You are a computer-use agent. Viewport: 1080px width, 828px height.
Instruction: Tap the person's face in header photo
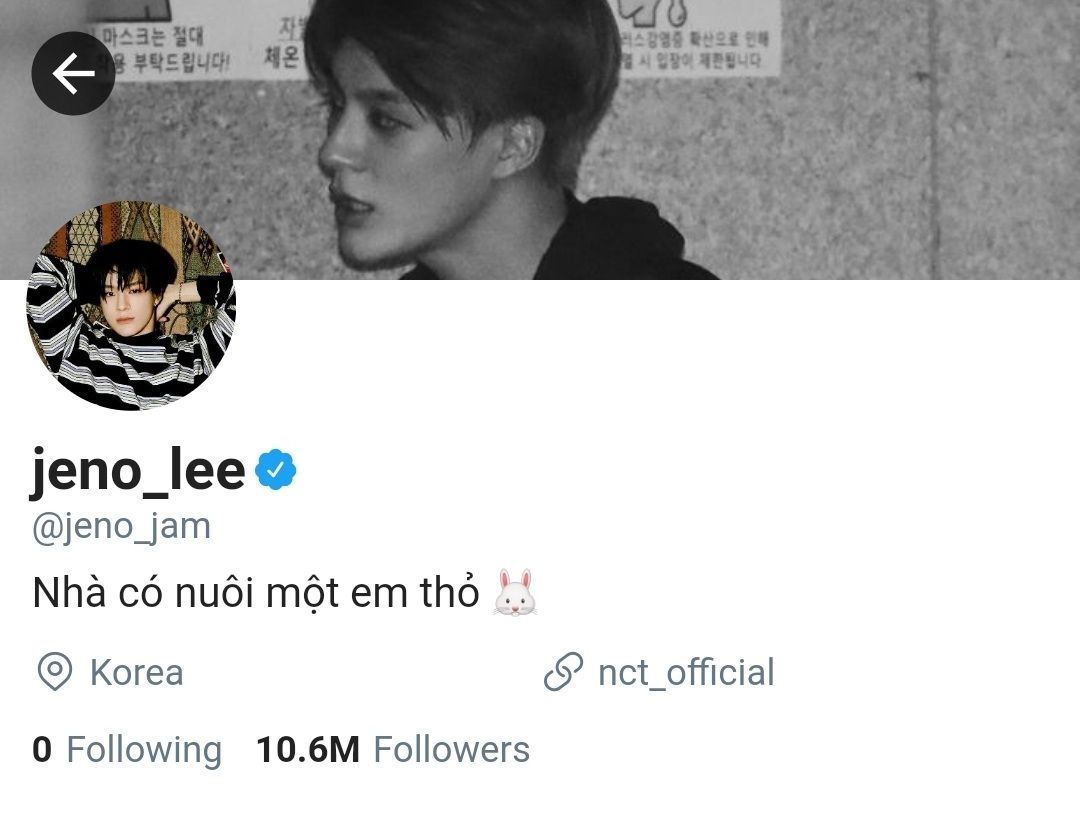pos(406,172)
